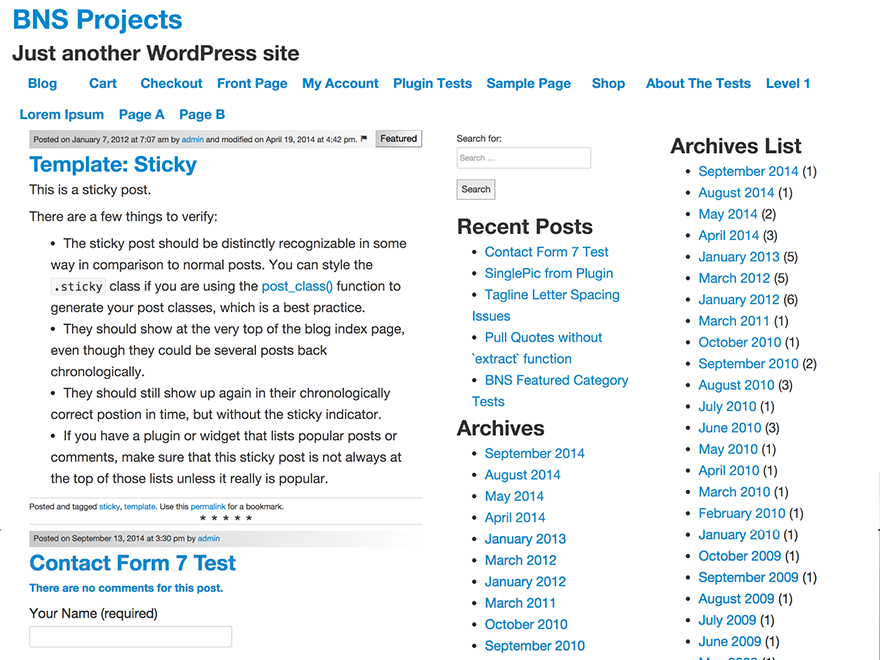Open the Checkout page from the navigation
880x660 pixels.
[171, 83]
